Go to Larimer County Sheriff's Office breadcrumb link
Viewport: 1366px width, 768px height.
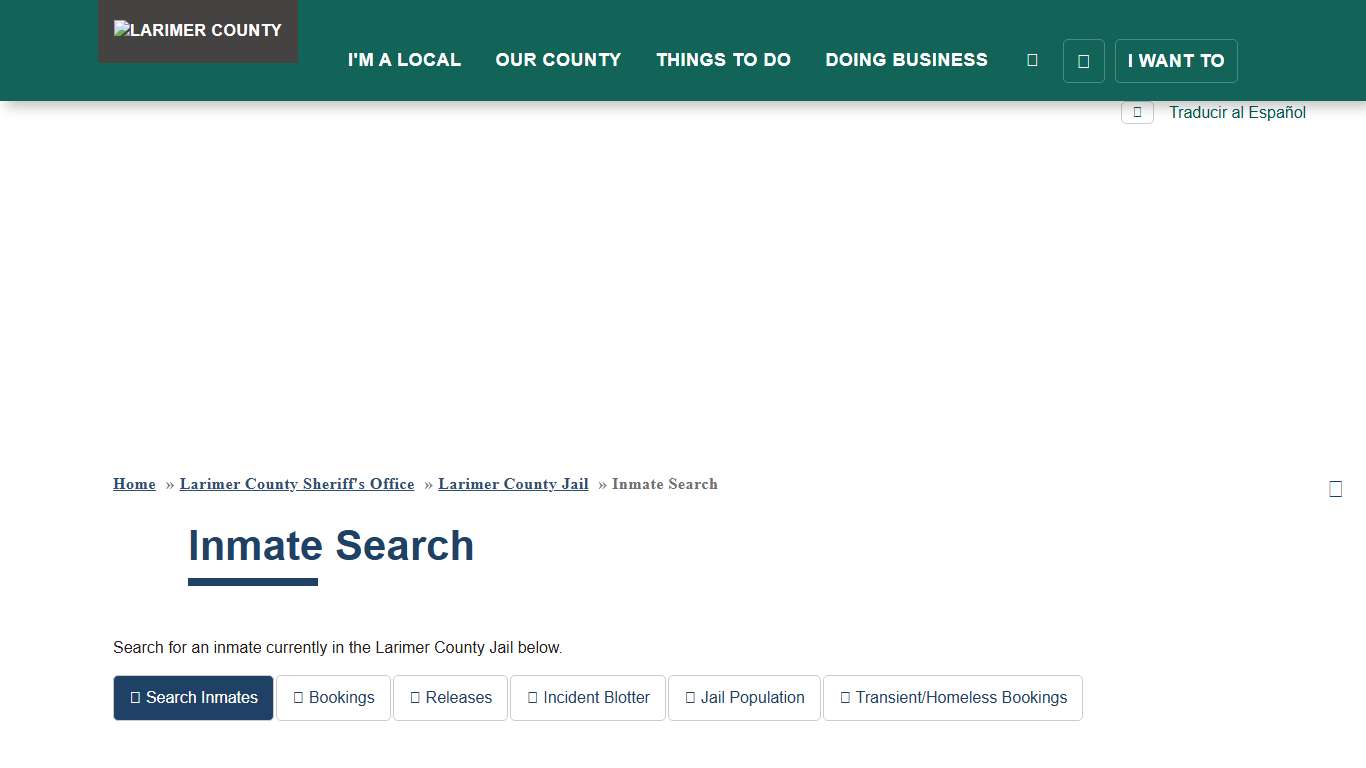click(297, 484)
